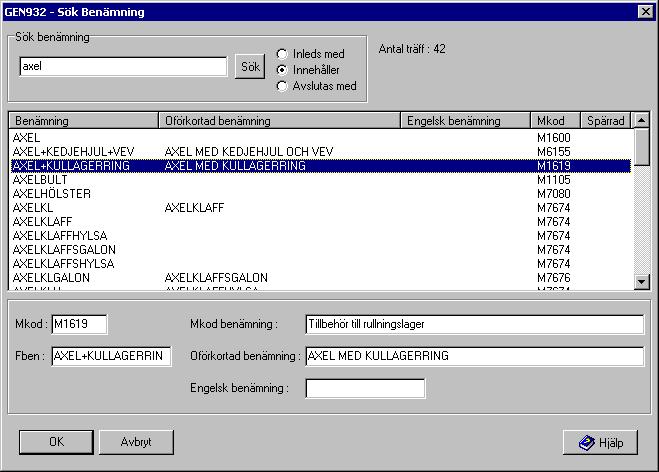Click the 'AXEL MED KEDJEHJUL OCH VEV' cell
Image resolution: width=659 pixels, height=472 pixels.
(x=249, y=152)
